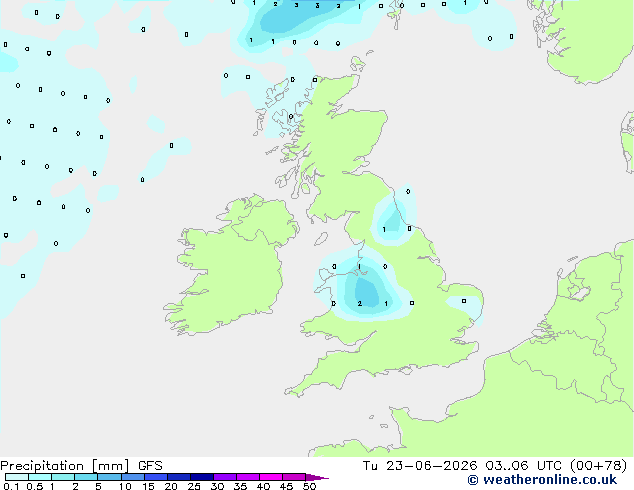The width and height of the screenshot is (634, 490).
Task: Click the Precipitation [mm] title text
Action: coord(64,466)
